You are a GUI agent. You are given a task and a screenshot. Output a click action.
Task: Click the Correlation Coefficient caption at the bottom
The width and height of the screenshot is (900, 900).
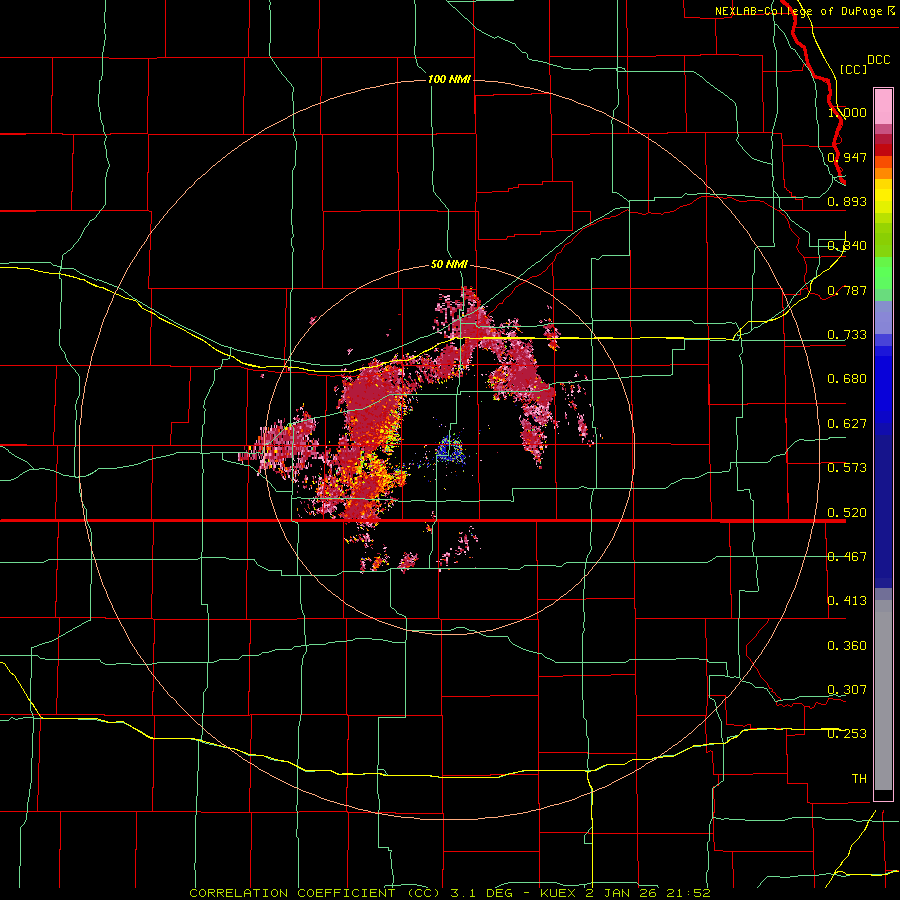coord(450,893)
